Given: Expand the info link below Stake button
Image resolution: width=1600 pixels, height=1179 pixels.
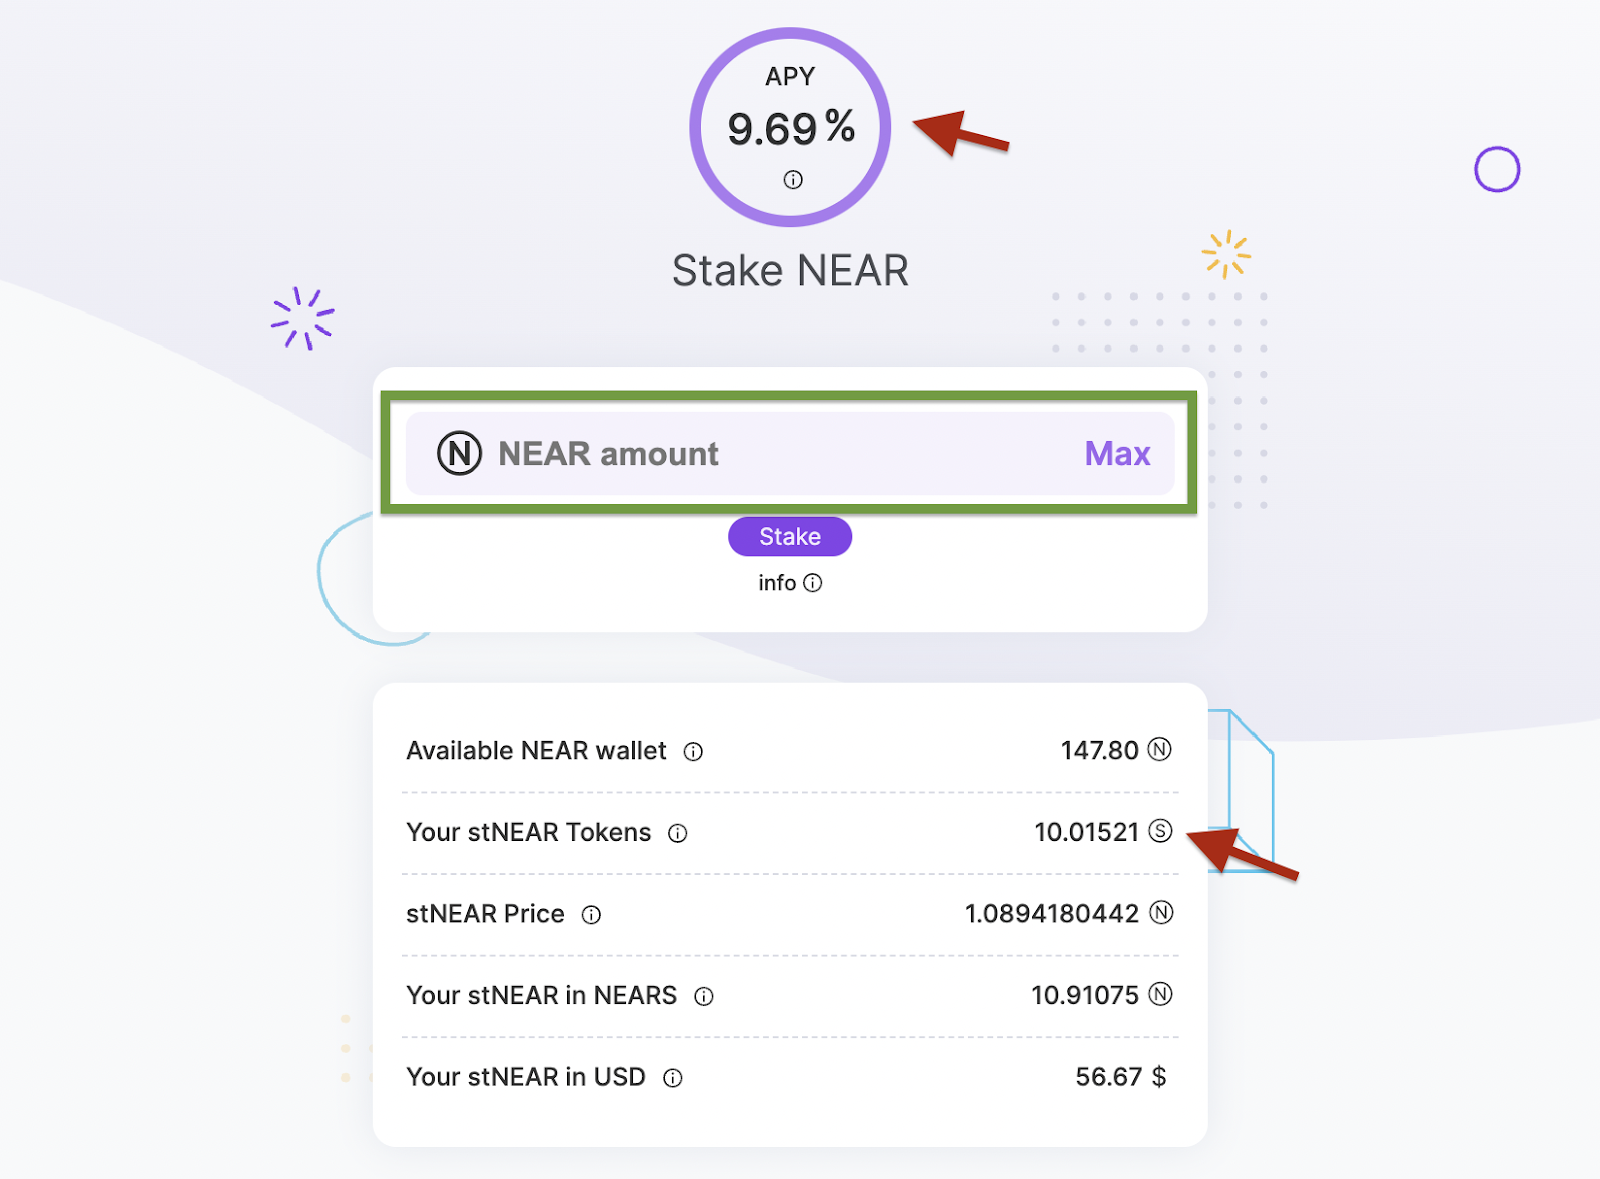Looking at the screenshot, I should coord(790,583).
